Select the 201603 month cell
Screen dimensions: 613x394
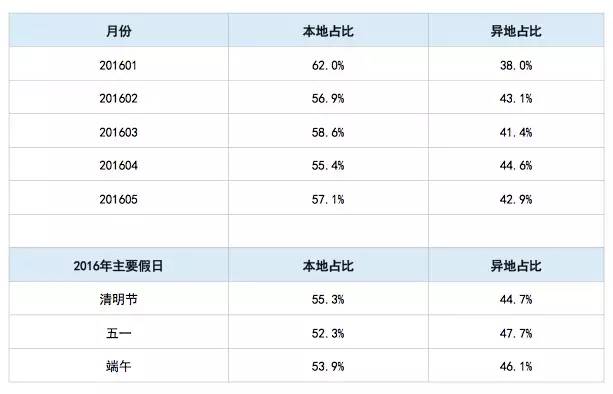(x=118, y=132)
